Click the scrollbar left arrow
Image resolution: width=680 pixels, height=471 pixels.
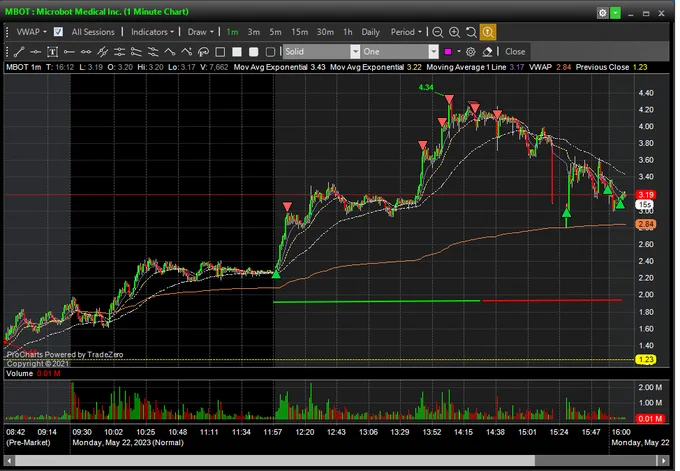tap(9, 461)
